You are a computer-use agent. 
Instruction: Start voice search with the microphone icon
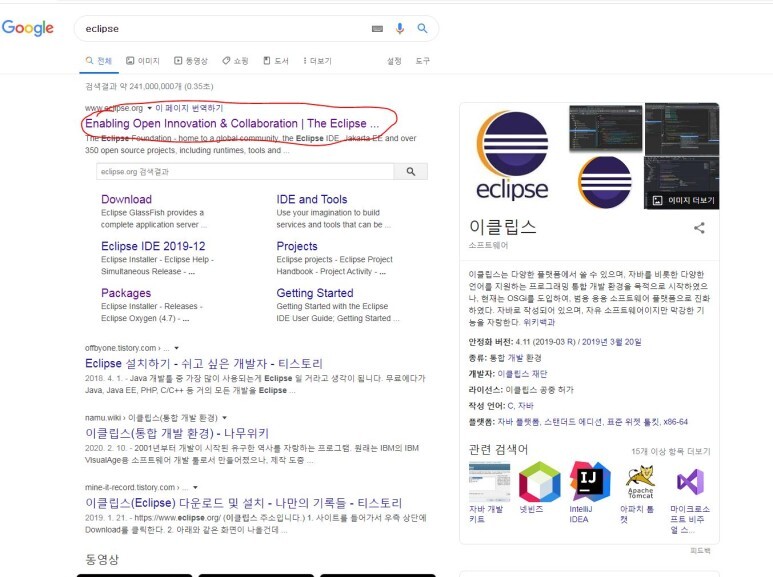(x=400, y=29)
